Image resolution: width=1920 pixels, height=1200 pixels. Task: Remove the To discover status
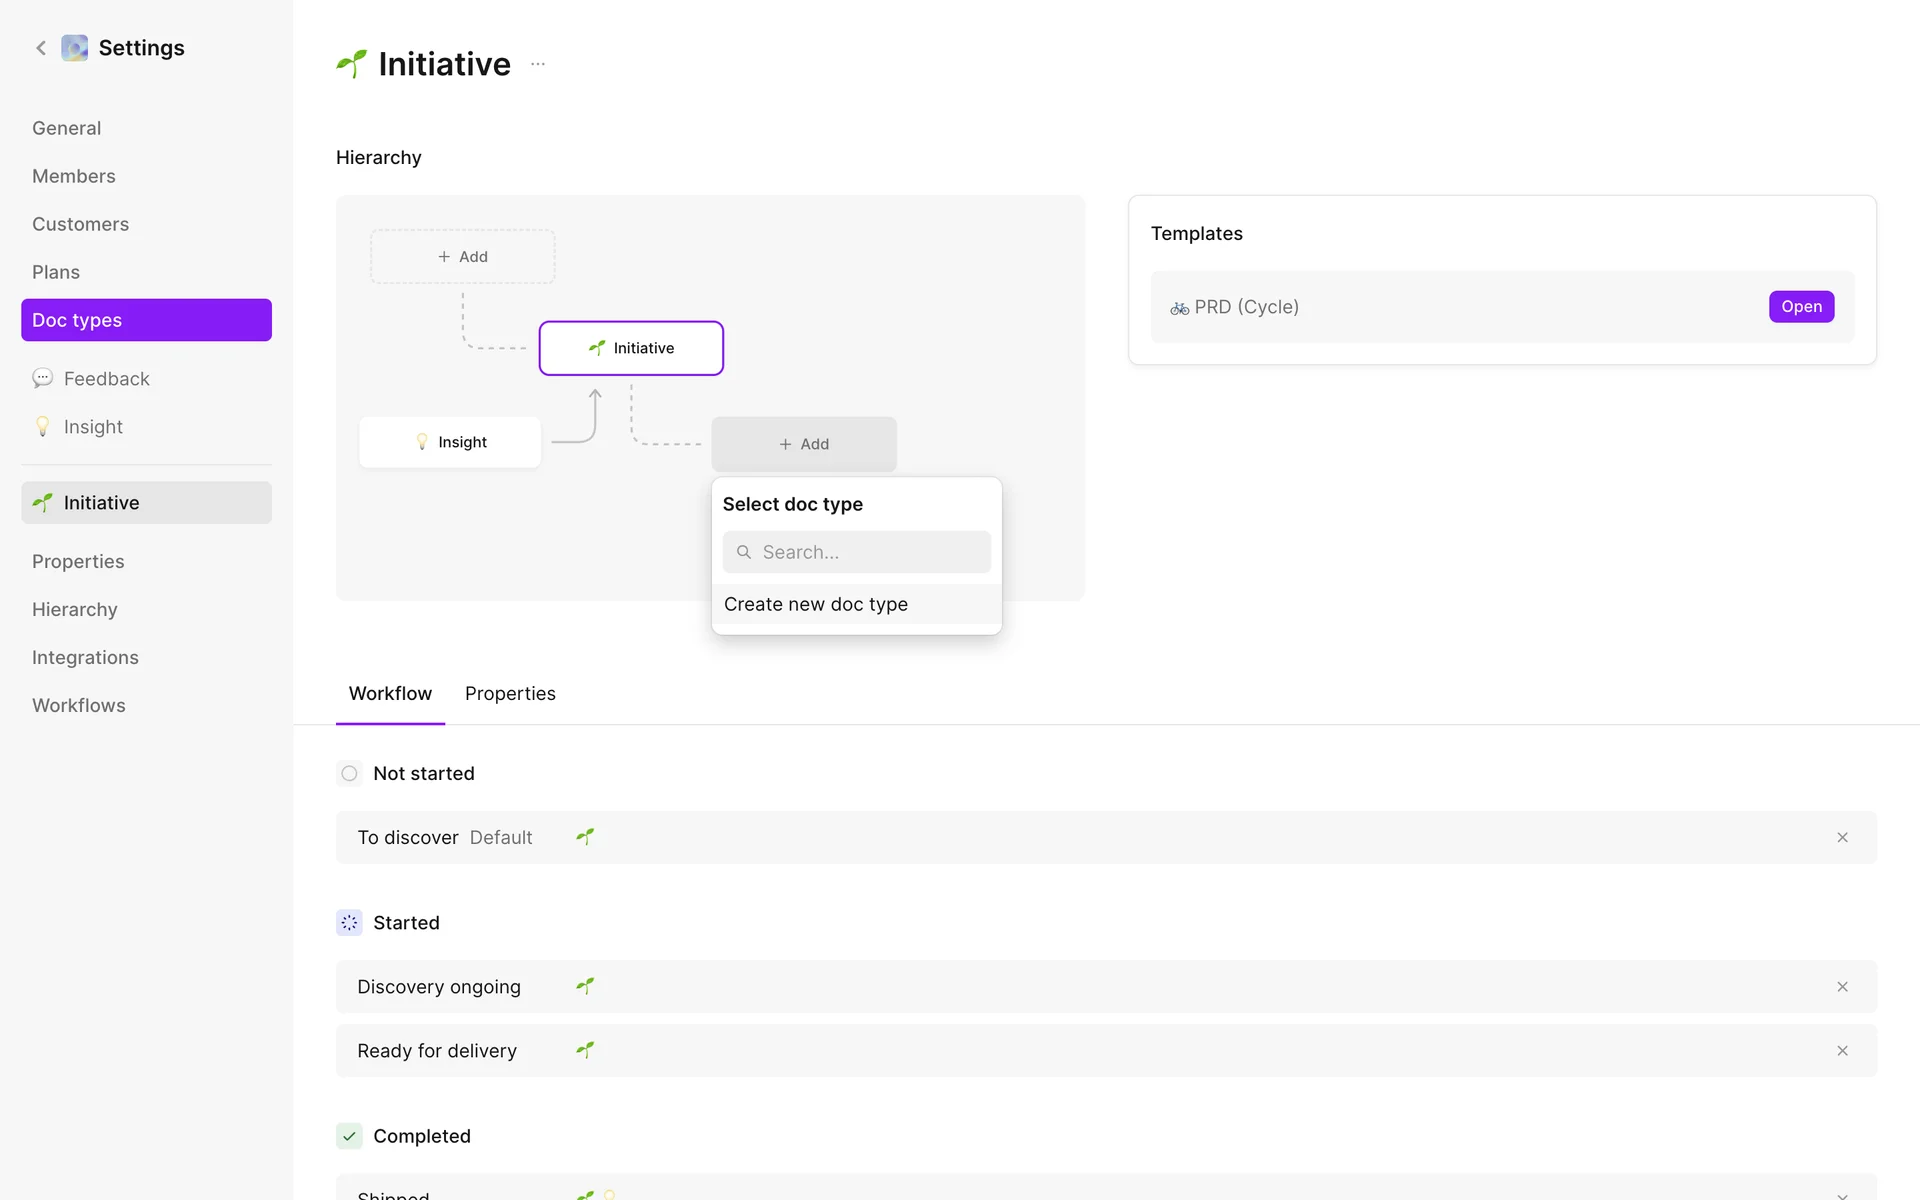1842,838
